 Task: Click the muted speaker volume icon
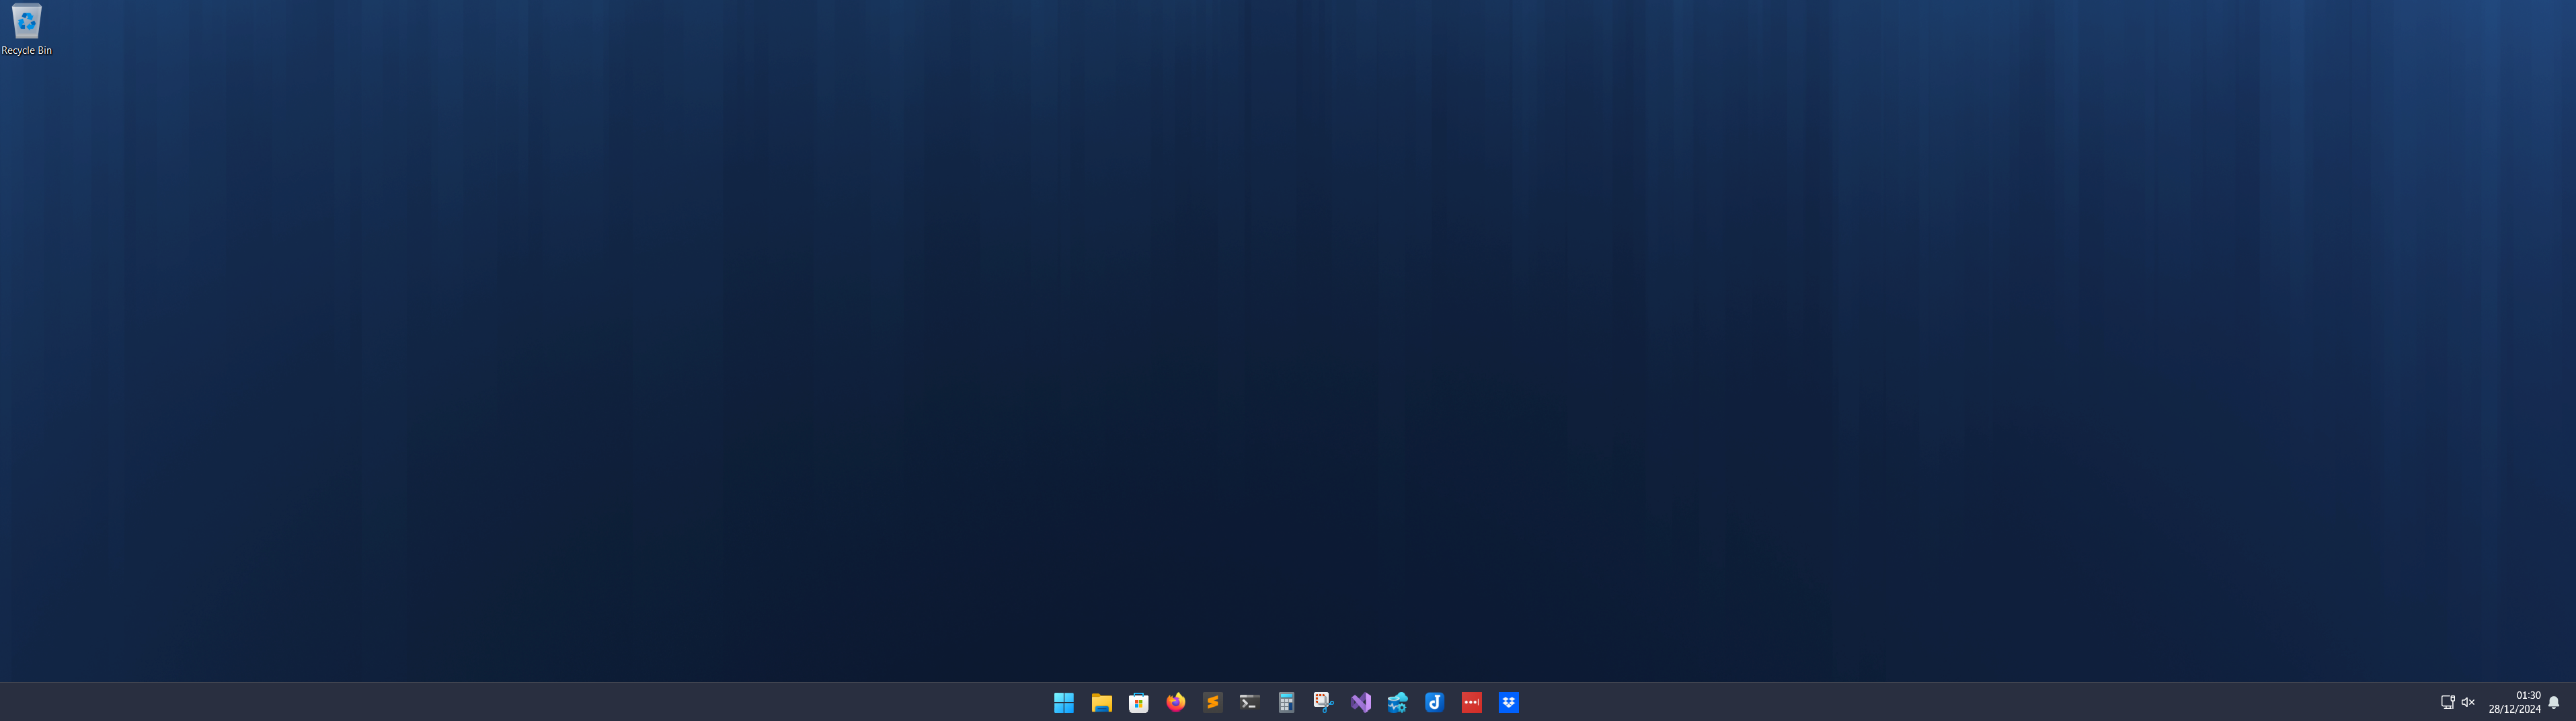pos(2468,702)
